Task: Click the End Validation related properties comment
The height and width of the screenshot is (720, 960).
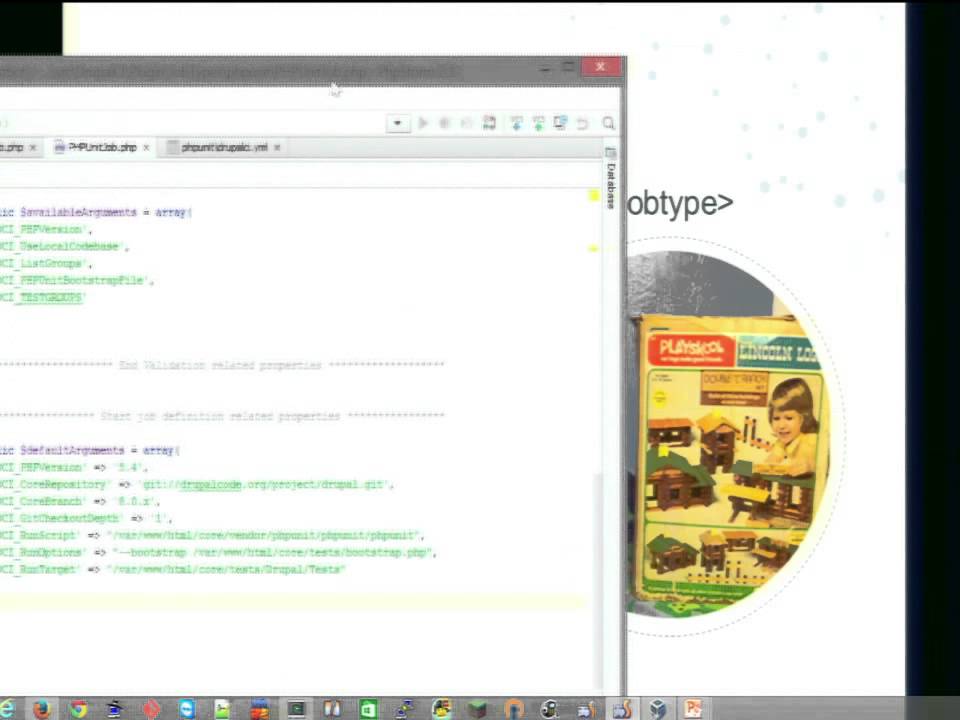Action: [222, 365]
